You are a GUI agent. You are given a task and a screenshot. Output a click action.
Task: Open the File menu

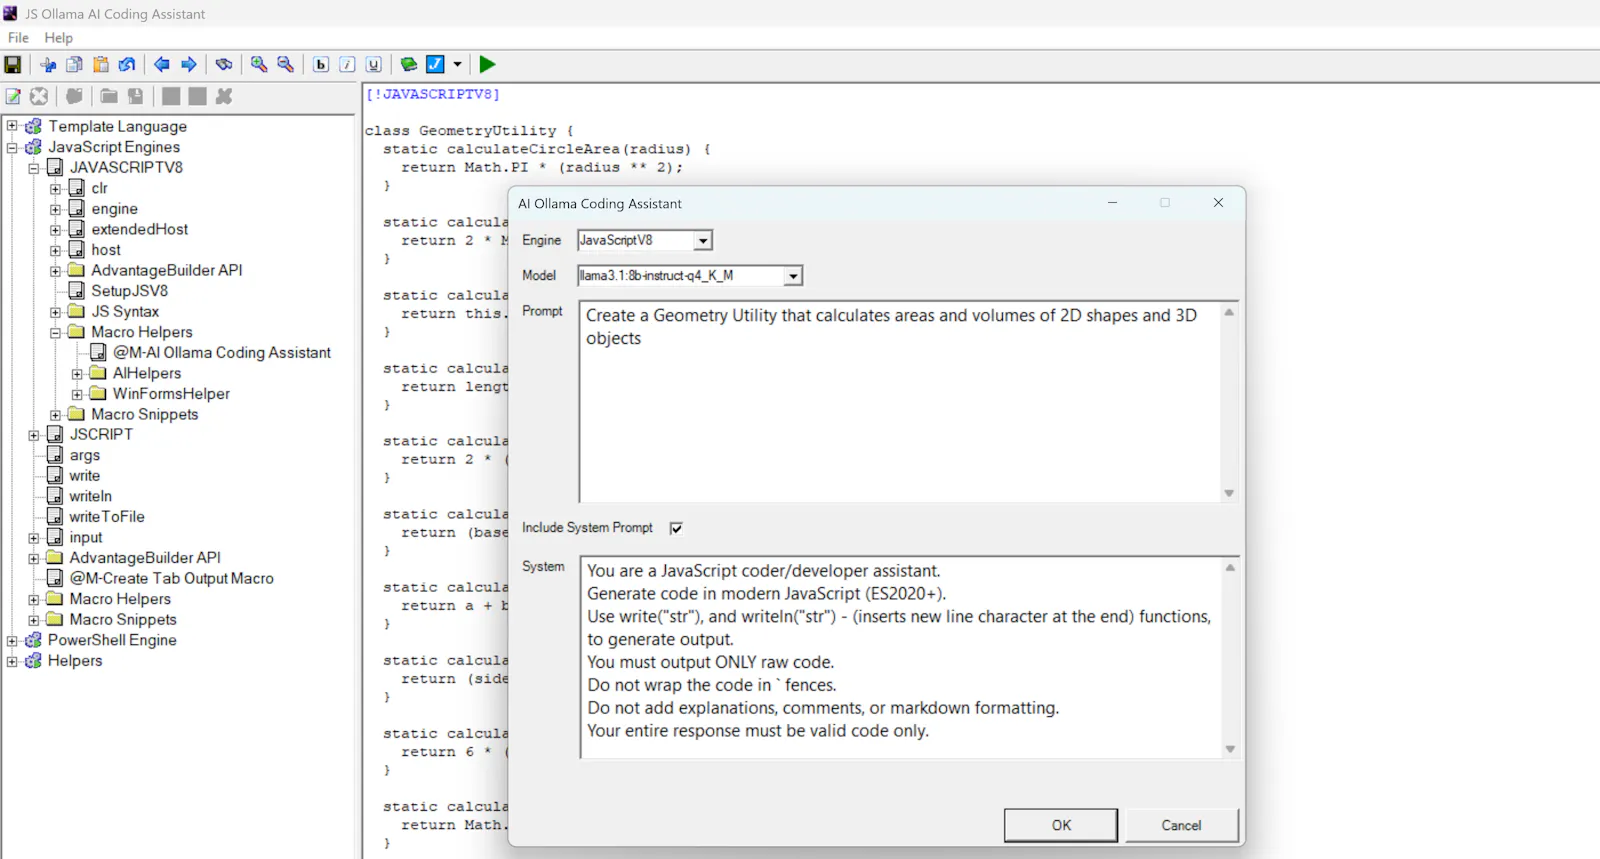[18, 38]
